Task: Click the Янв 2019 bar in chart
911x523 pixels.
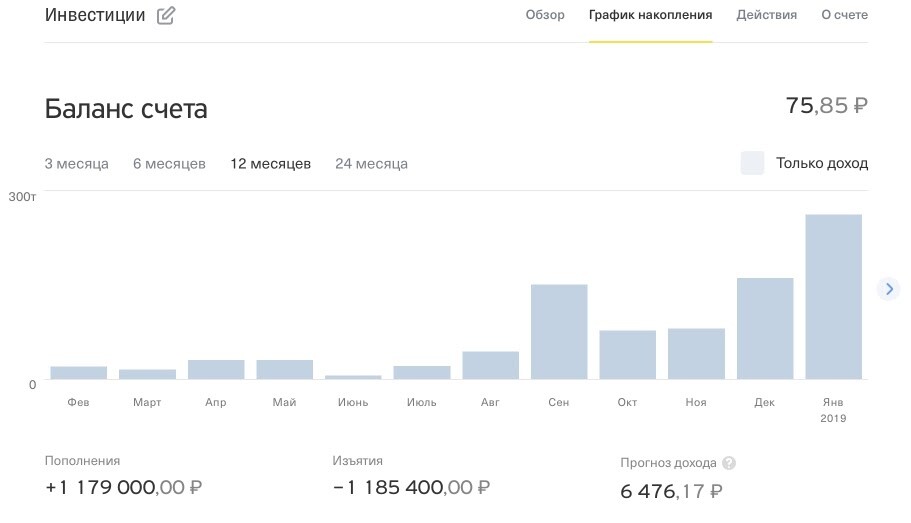Action: click(833, 297)
